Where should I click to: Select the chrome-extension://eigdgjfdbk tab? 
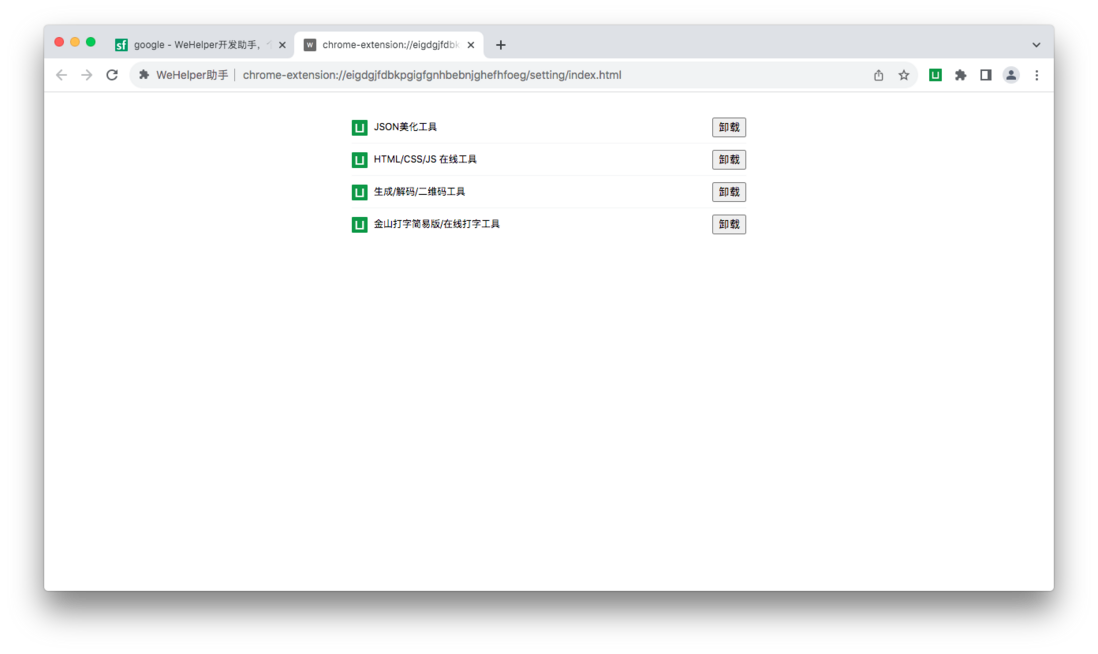[x=389, y=45]
